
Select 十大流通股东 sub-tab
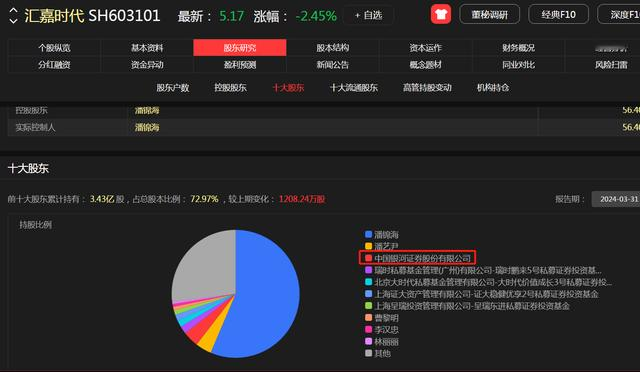point(354,87)
